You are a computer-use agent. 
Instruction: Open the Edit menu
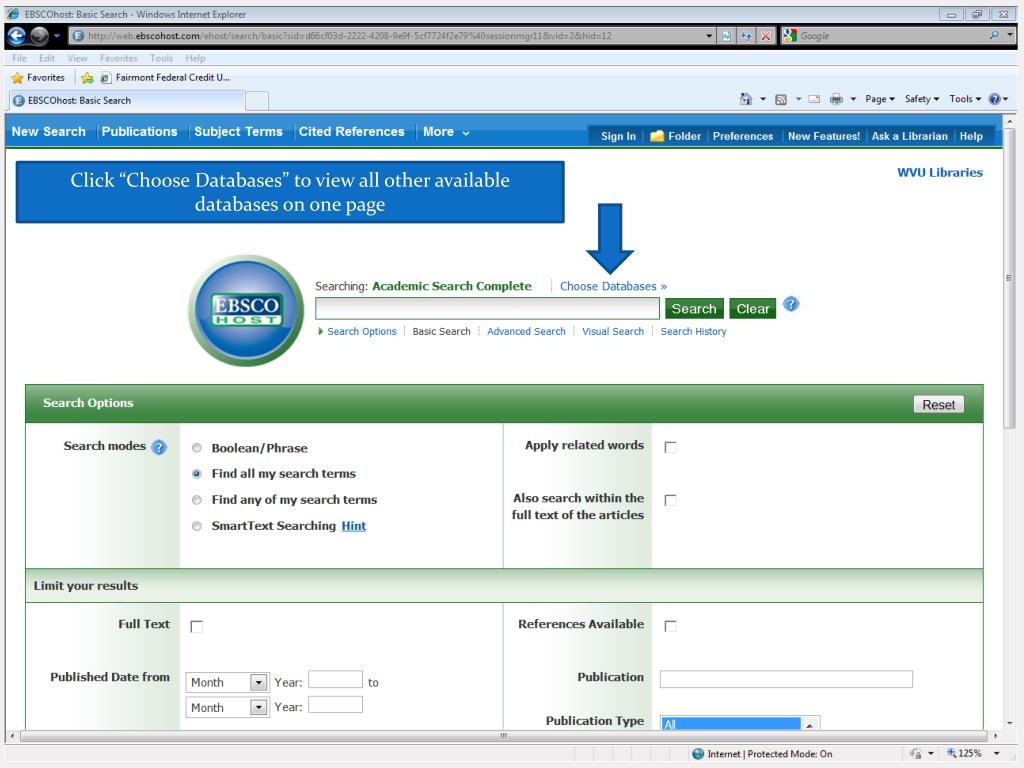[x=47, y=58]
